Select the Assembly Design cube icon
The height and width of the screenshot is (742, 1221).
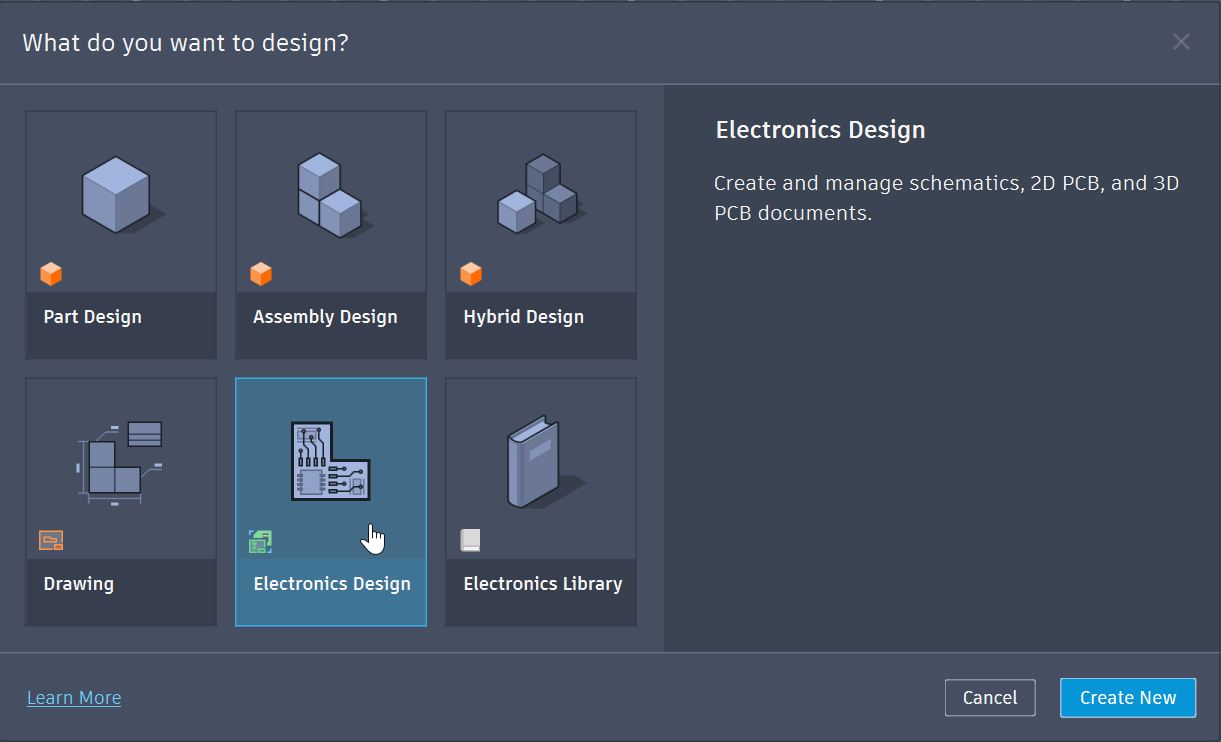click(330, 195)
